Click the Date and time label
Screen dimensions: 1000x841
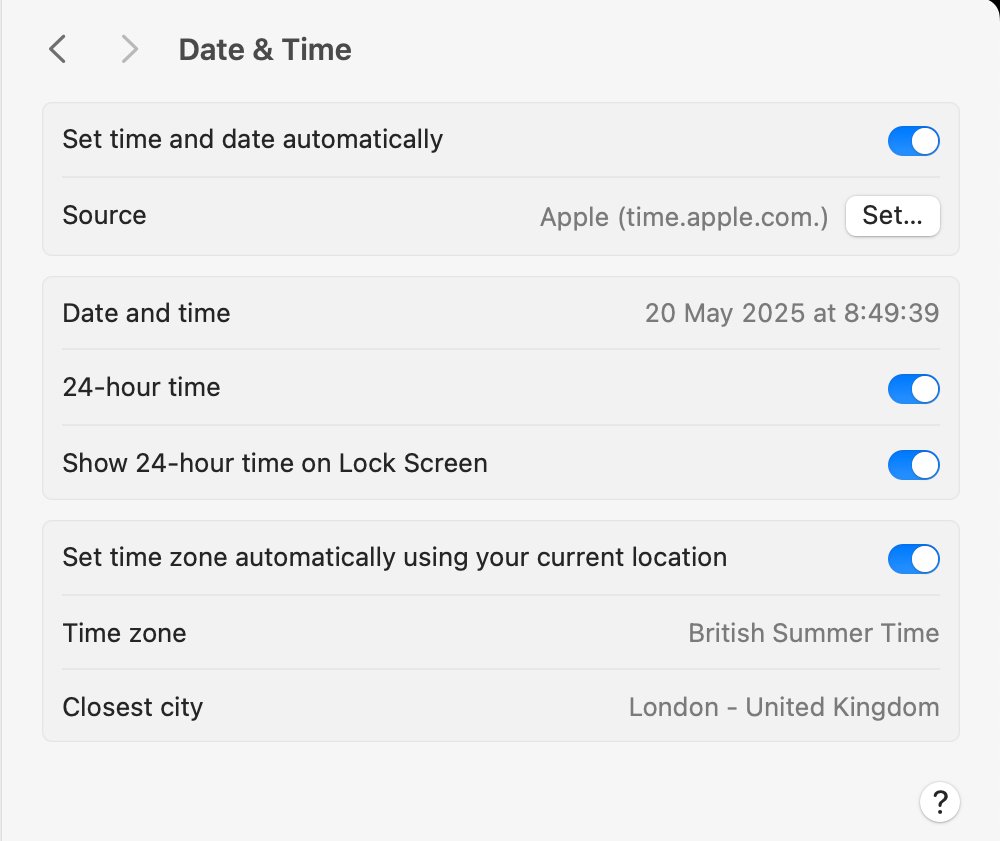146,313
